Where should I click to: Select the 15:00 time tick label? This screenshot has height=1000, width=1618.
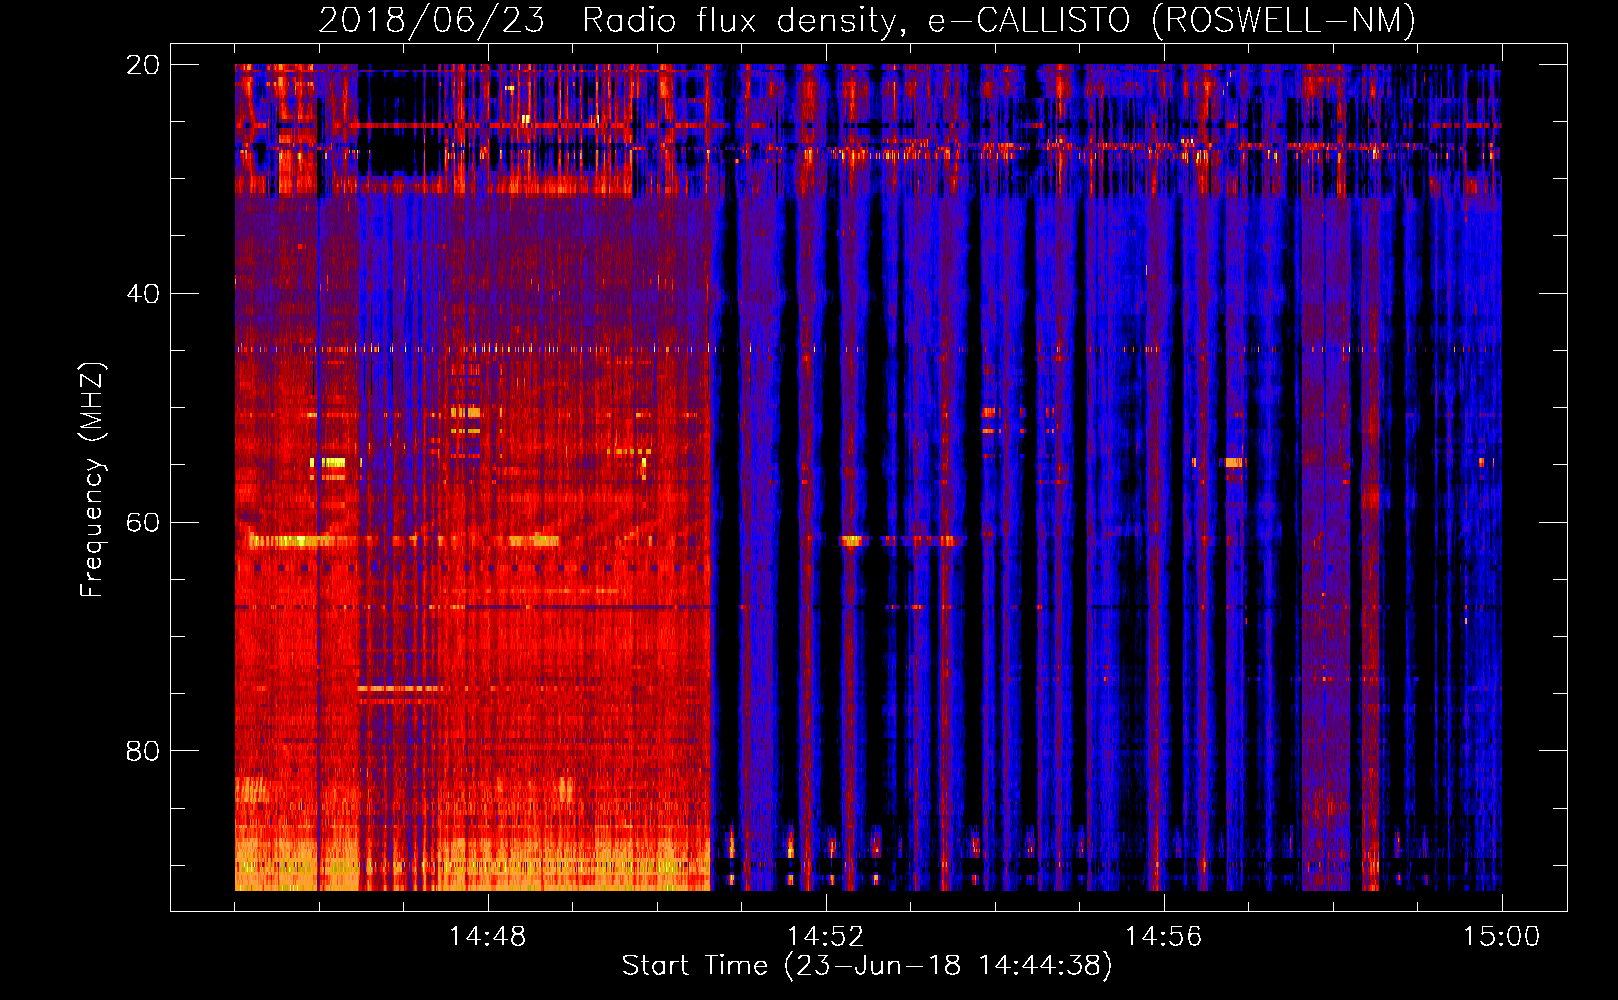pyautogui.click(x=1501, y=936)
